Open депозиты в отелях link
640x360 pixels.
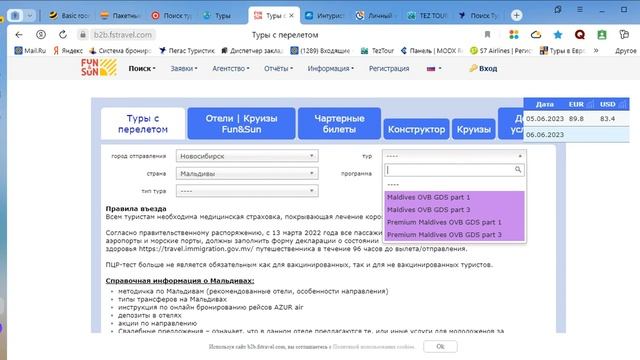[150, 315]
